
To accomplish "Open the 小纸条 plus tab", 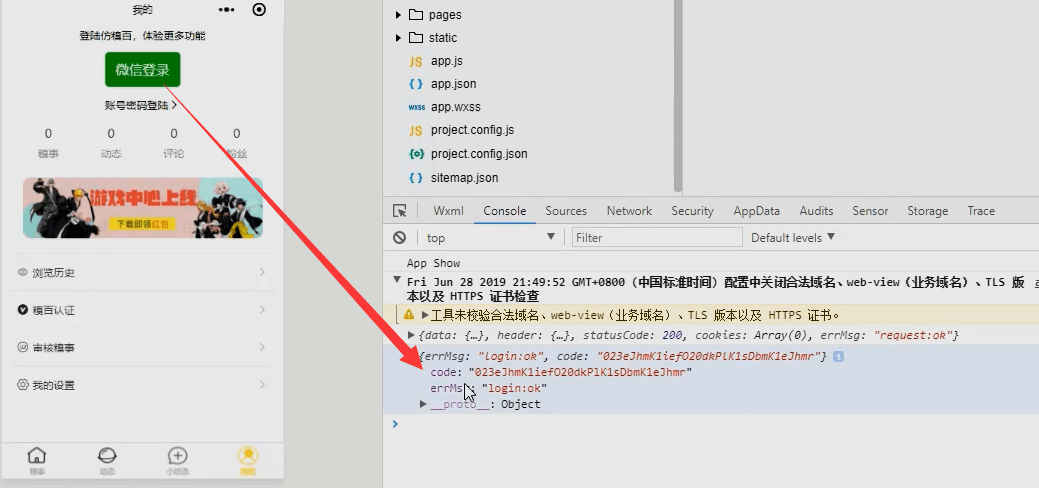I will 178,460.
